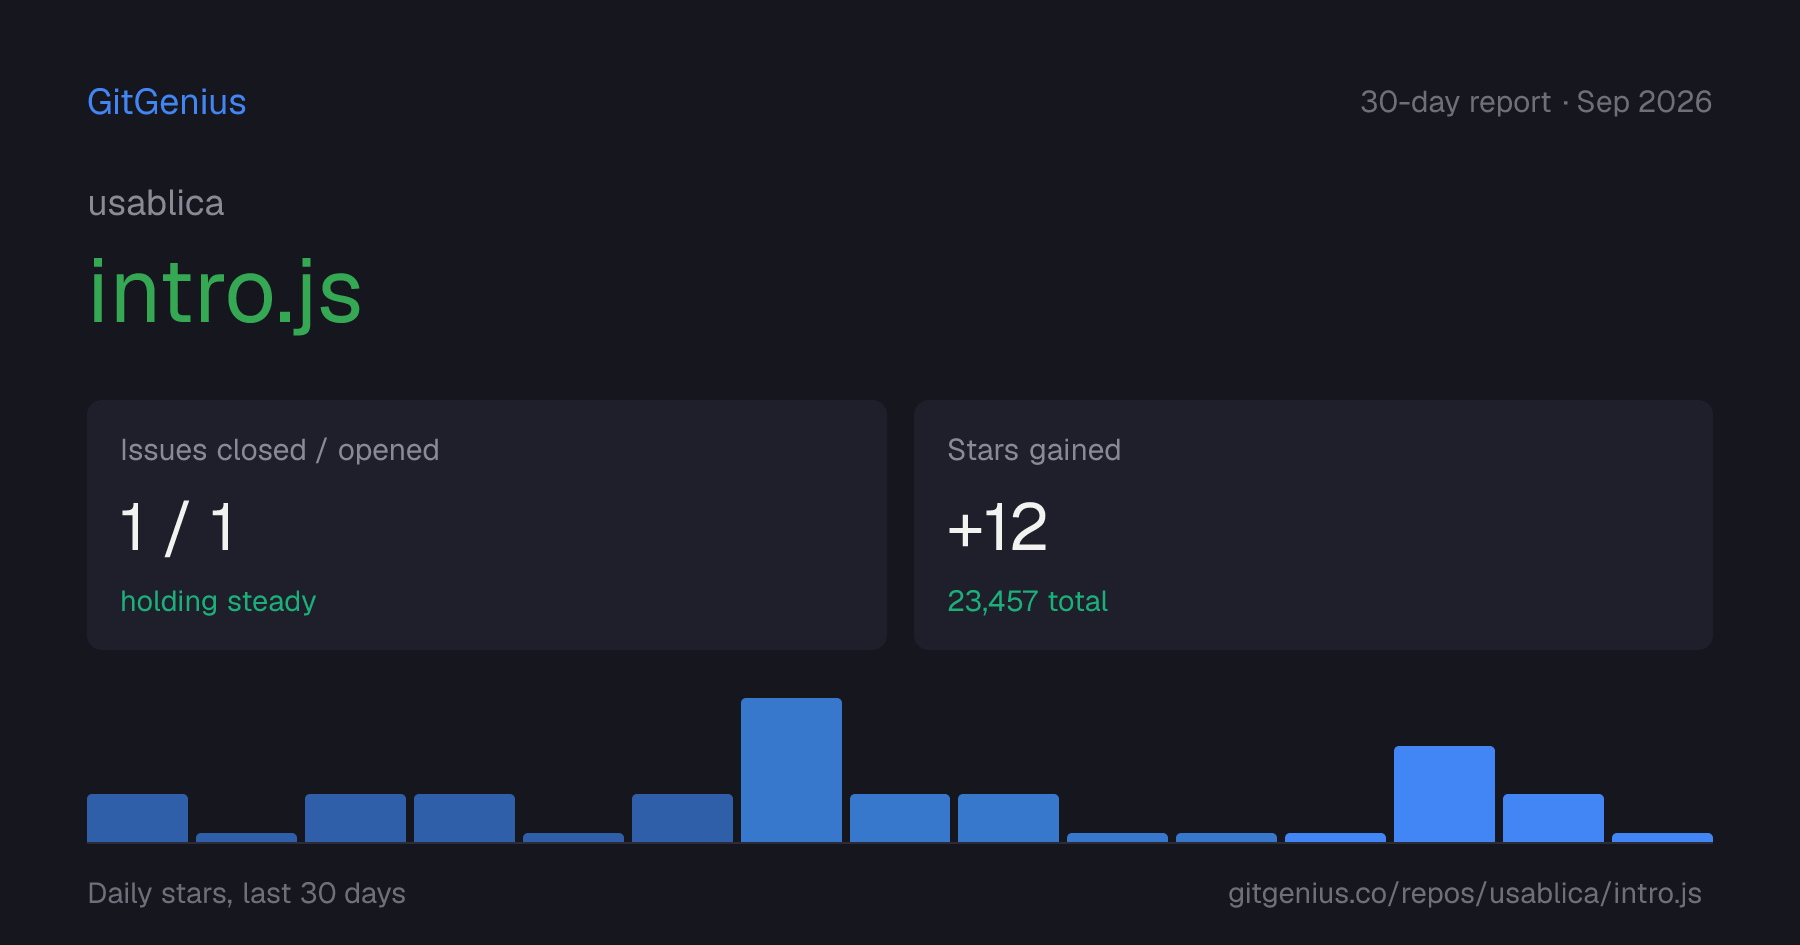Click the 30-day report Sep 2026 label

pyautogui.click(x=1536, y=102)
